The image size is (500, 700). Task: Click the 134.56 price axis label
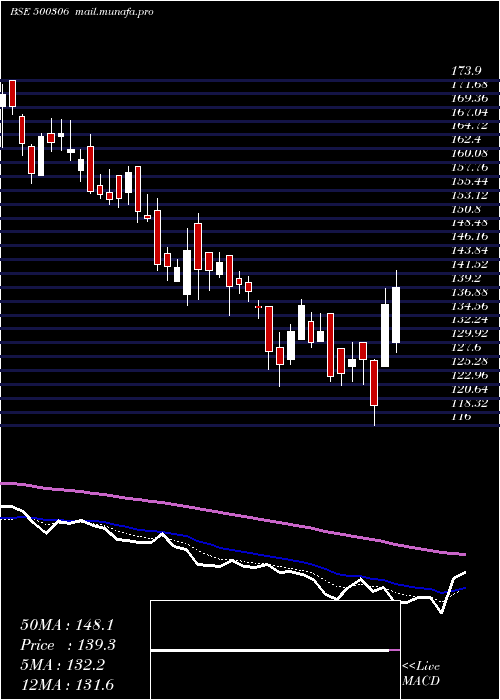pos(469,305)
